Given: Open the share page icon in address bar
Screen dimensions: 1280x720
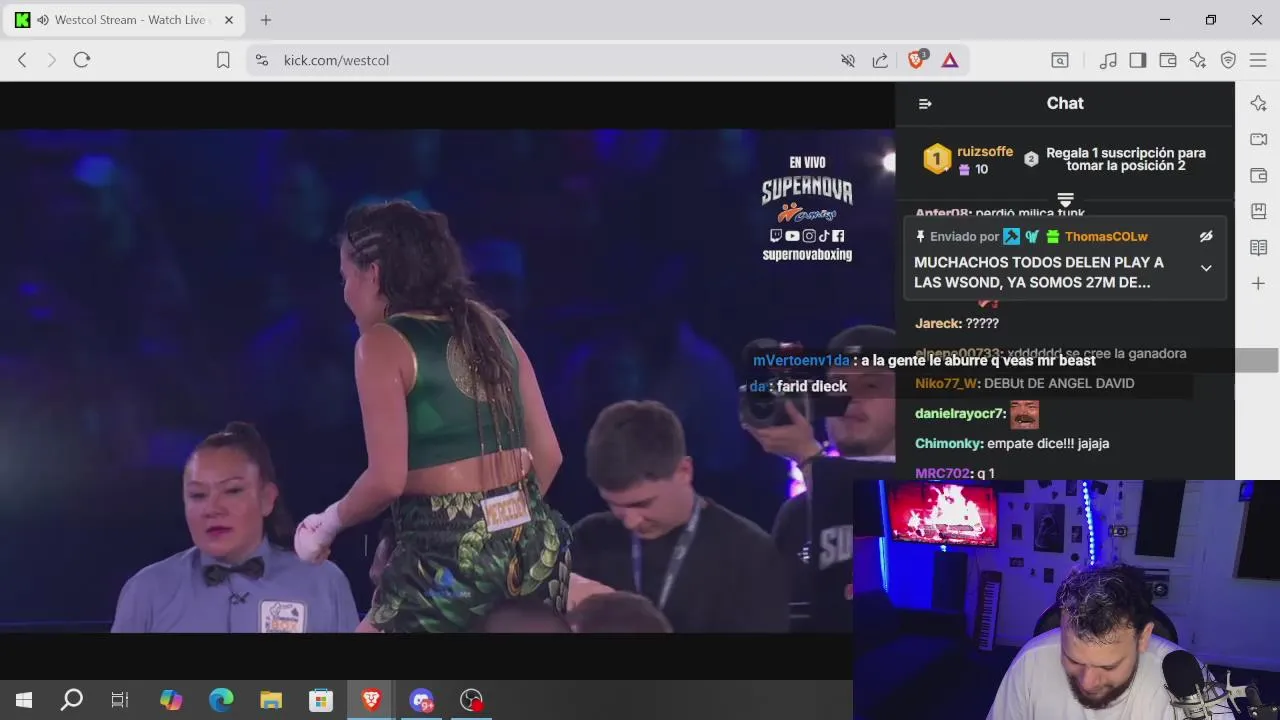Looking at the screenshot, I should [x=880, y=60].
